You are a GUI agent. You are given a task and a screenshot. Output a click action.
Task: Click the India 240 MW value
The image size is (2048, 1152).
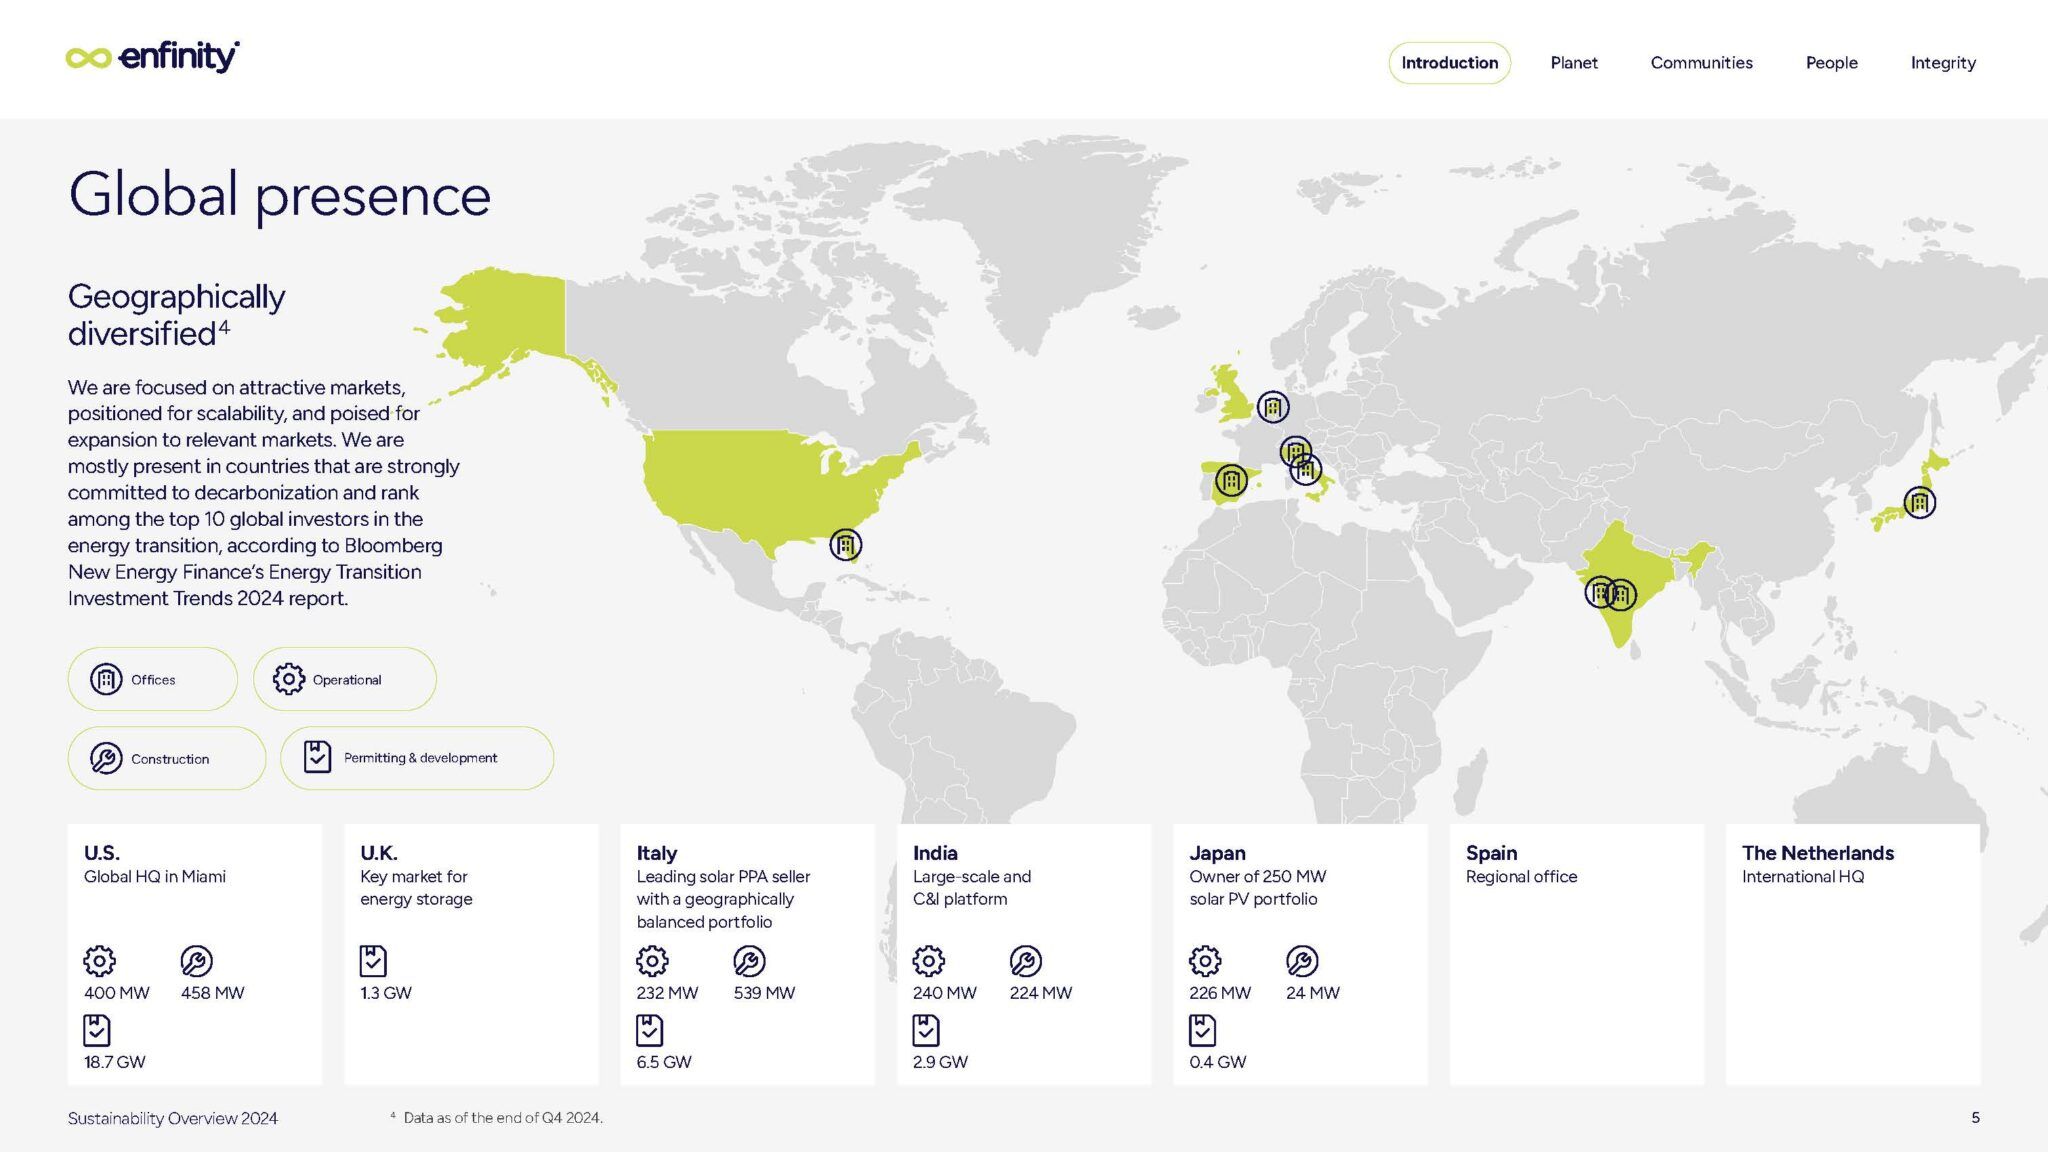click(944, 993)
